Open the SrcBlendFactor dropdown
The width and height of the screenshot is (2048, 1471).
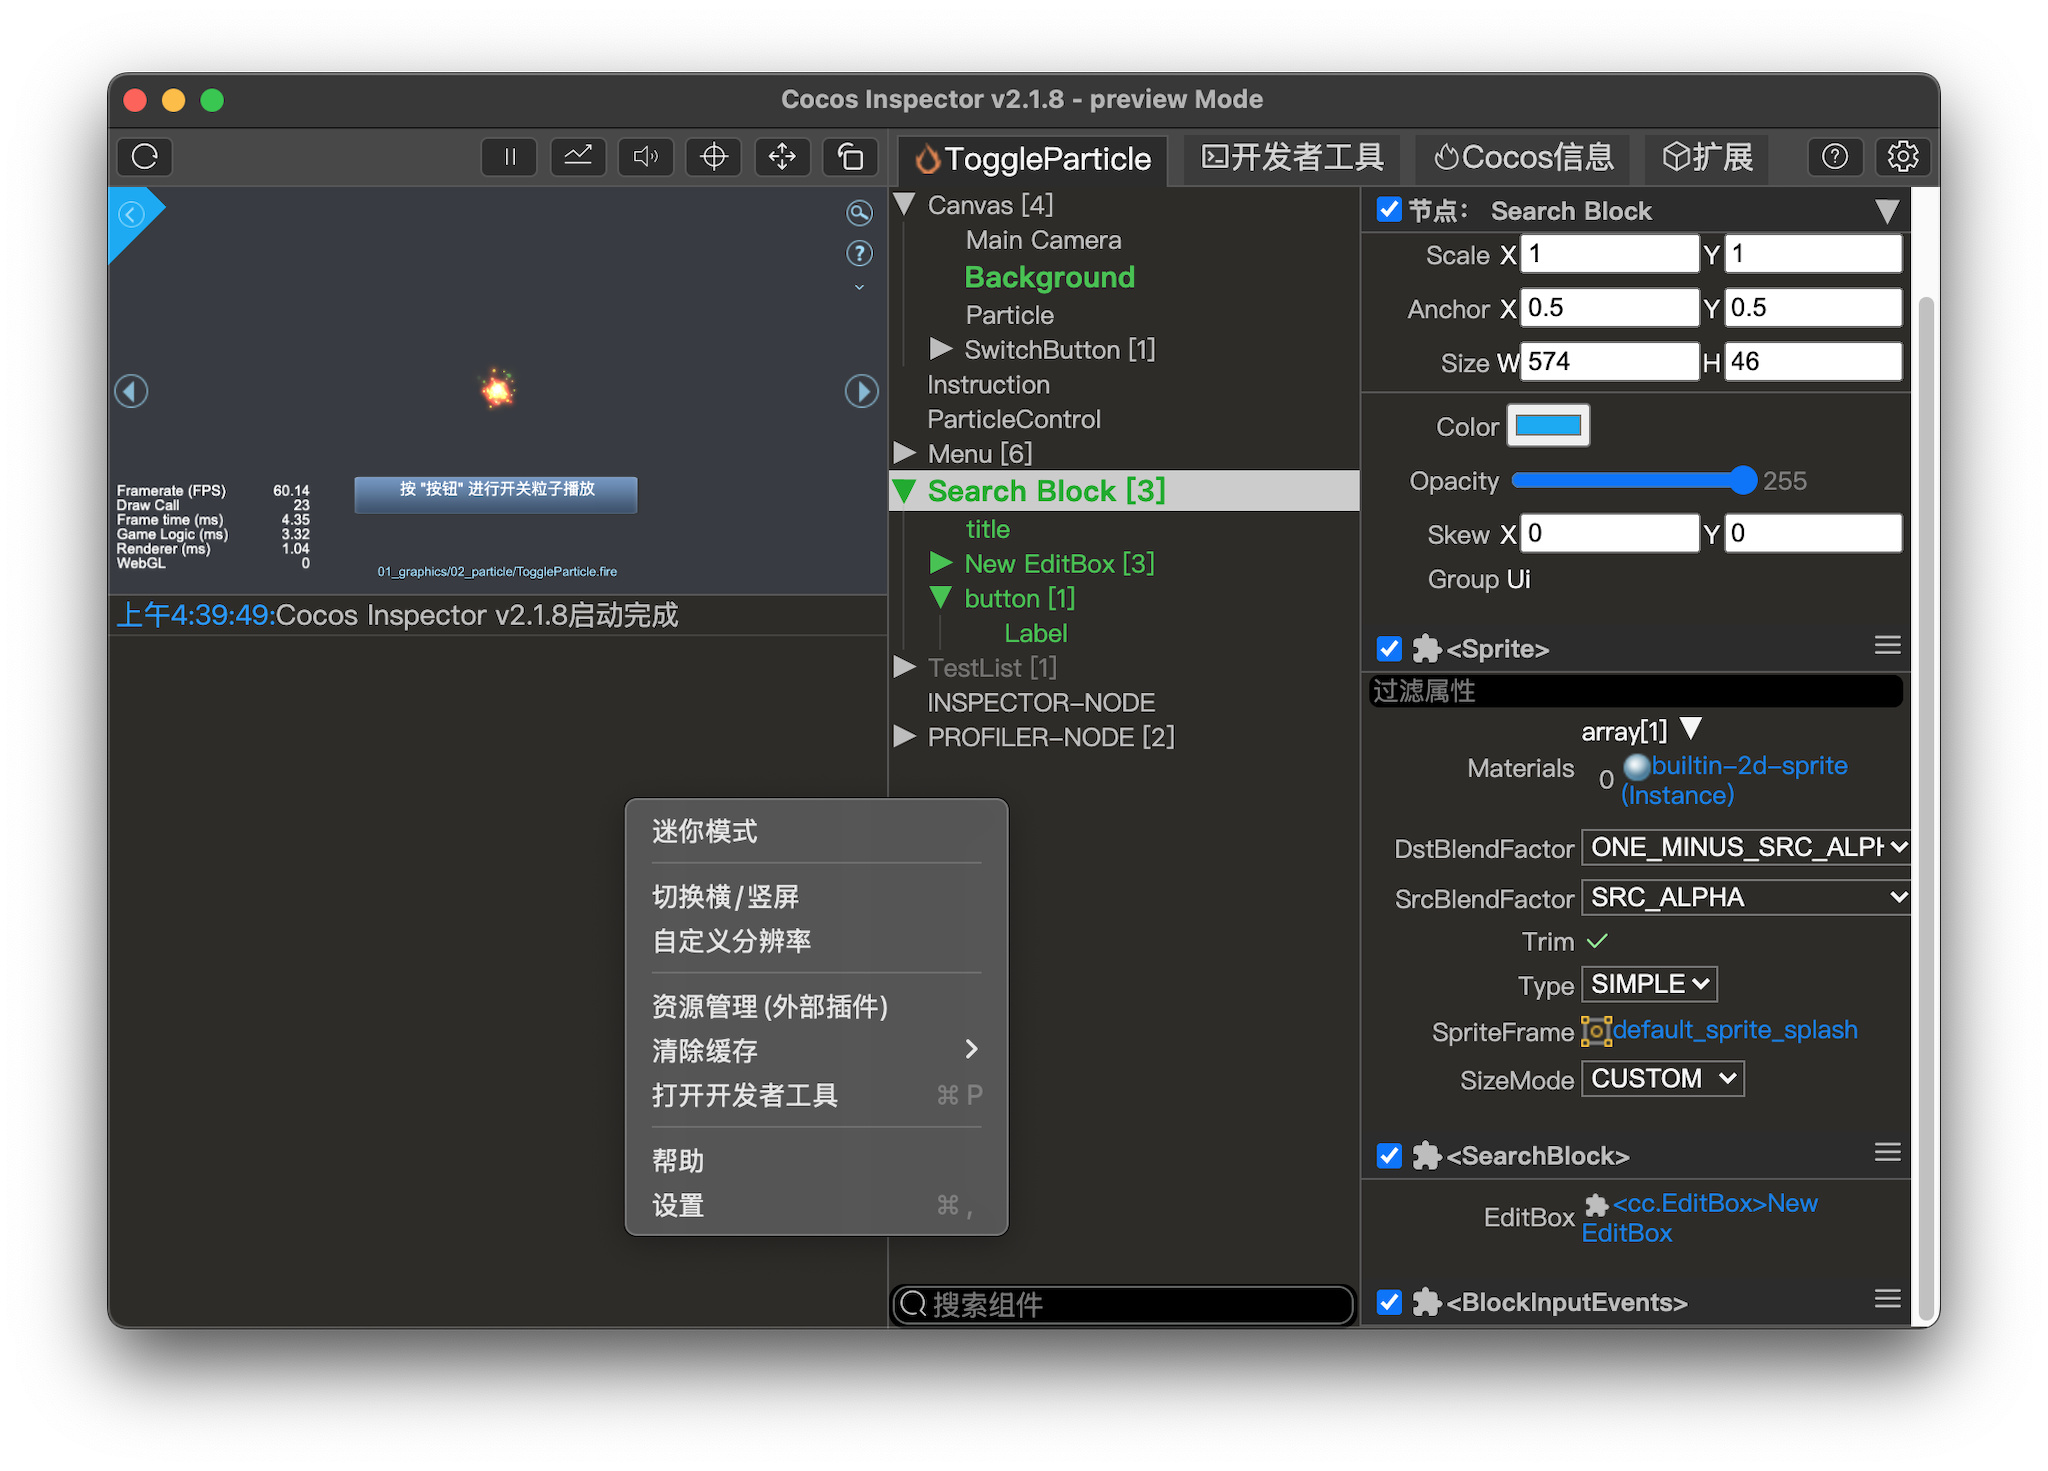1746,898
